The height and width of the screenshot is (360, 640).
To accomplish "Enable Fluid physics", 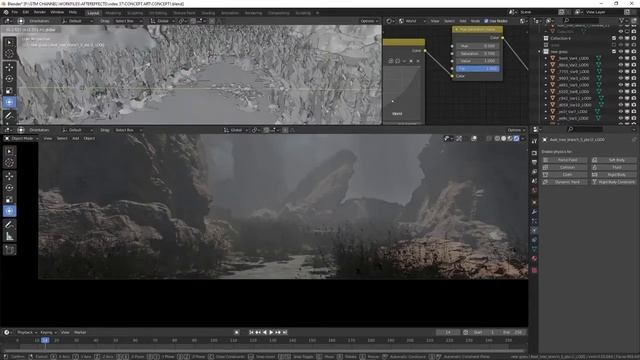I will tap(614, 167).
